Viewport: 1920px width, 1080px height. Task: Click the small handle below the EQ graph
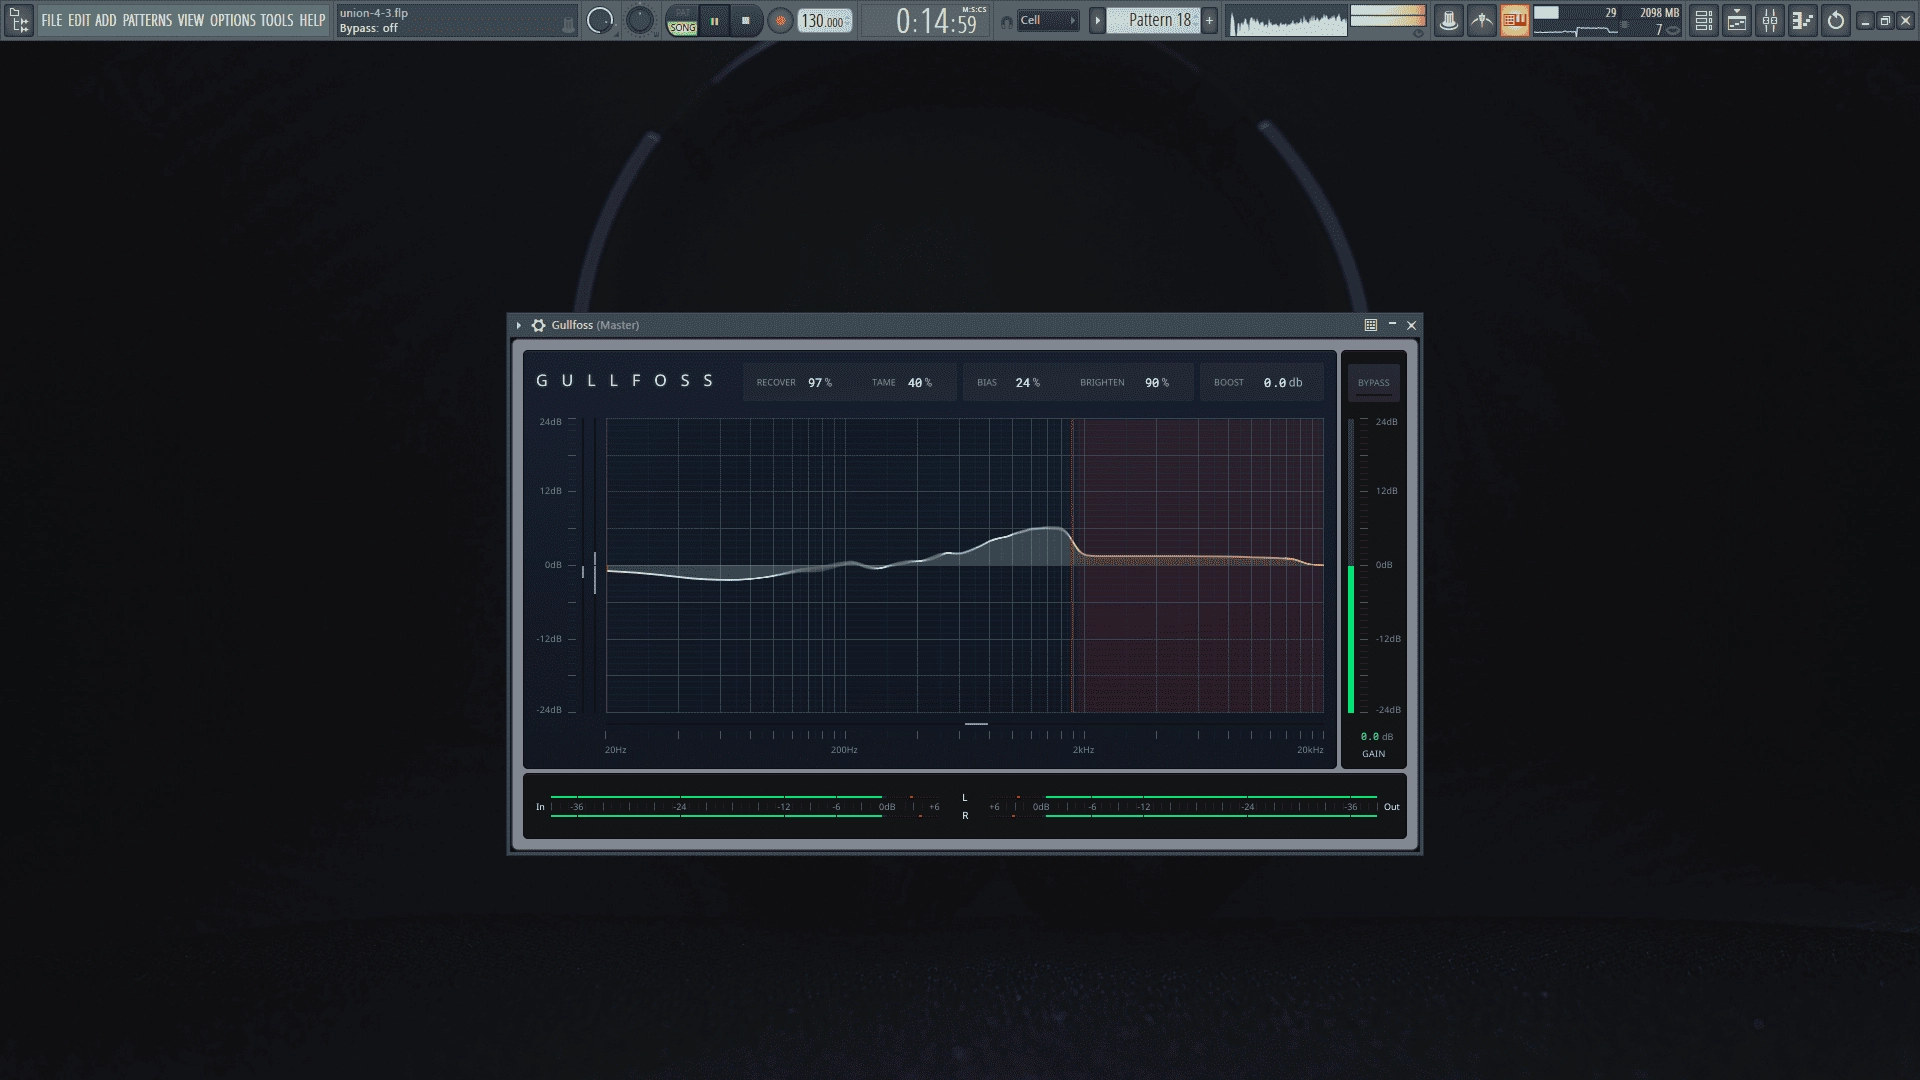click(x=976, y=724)
